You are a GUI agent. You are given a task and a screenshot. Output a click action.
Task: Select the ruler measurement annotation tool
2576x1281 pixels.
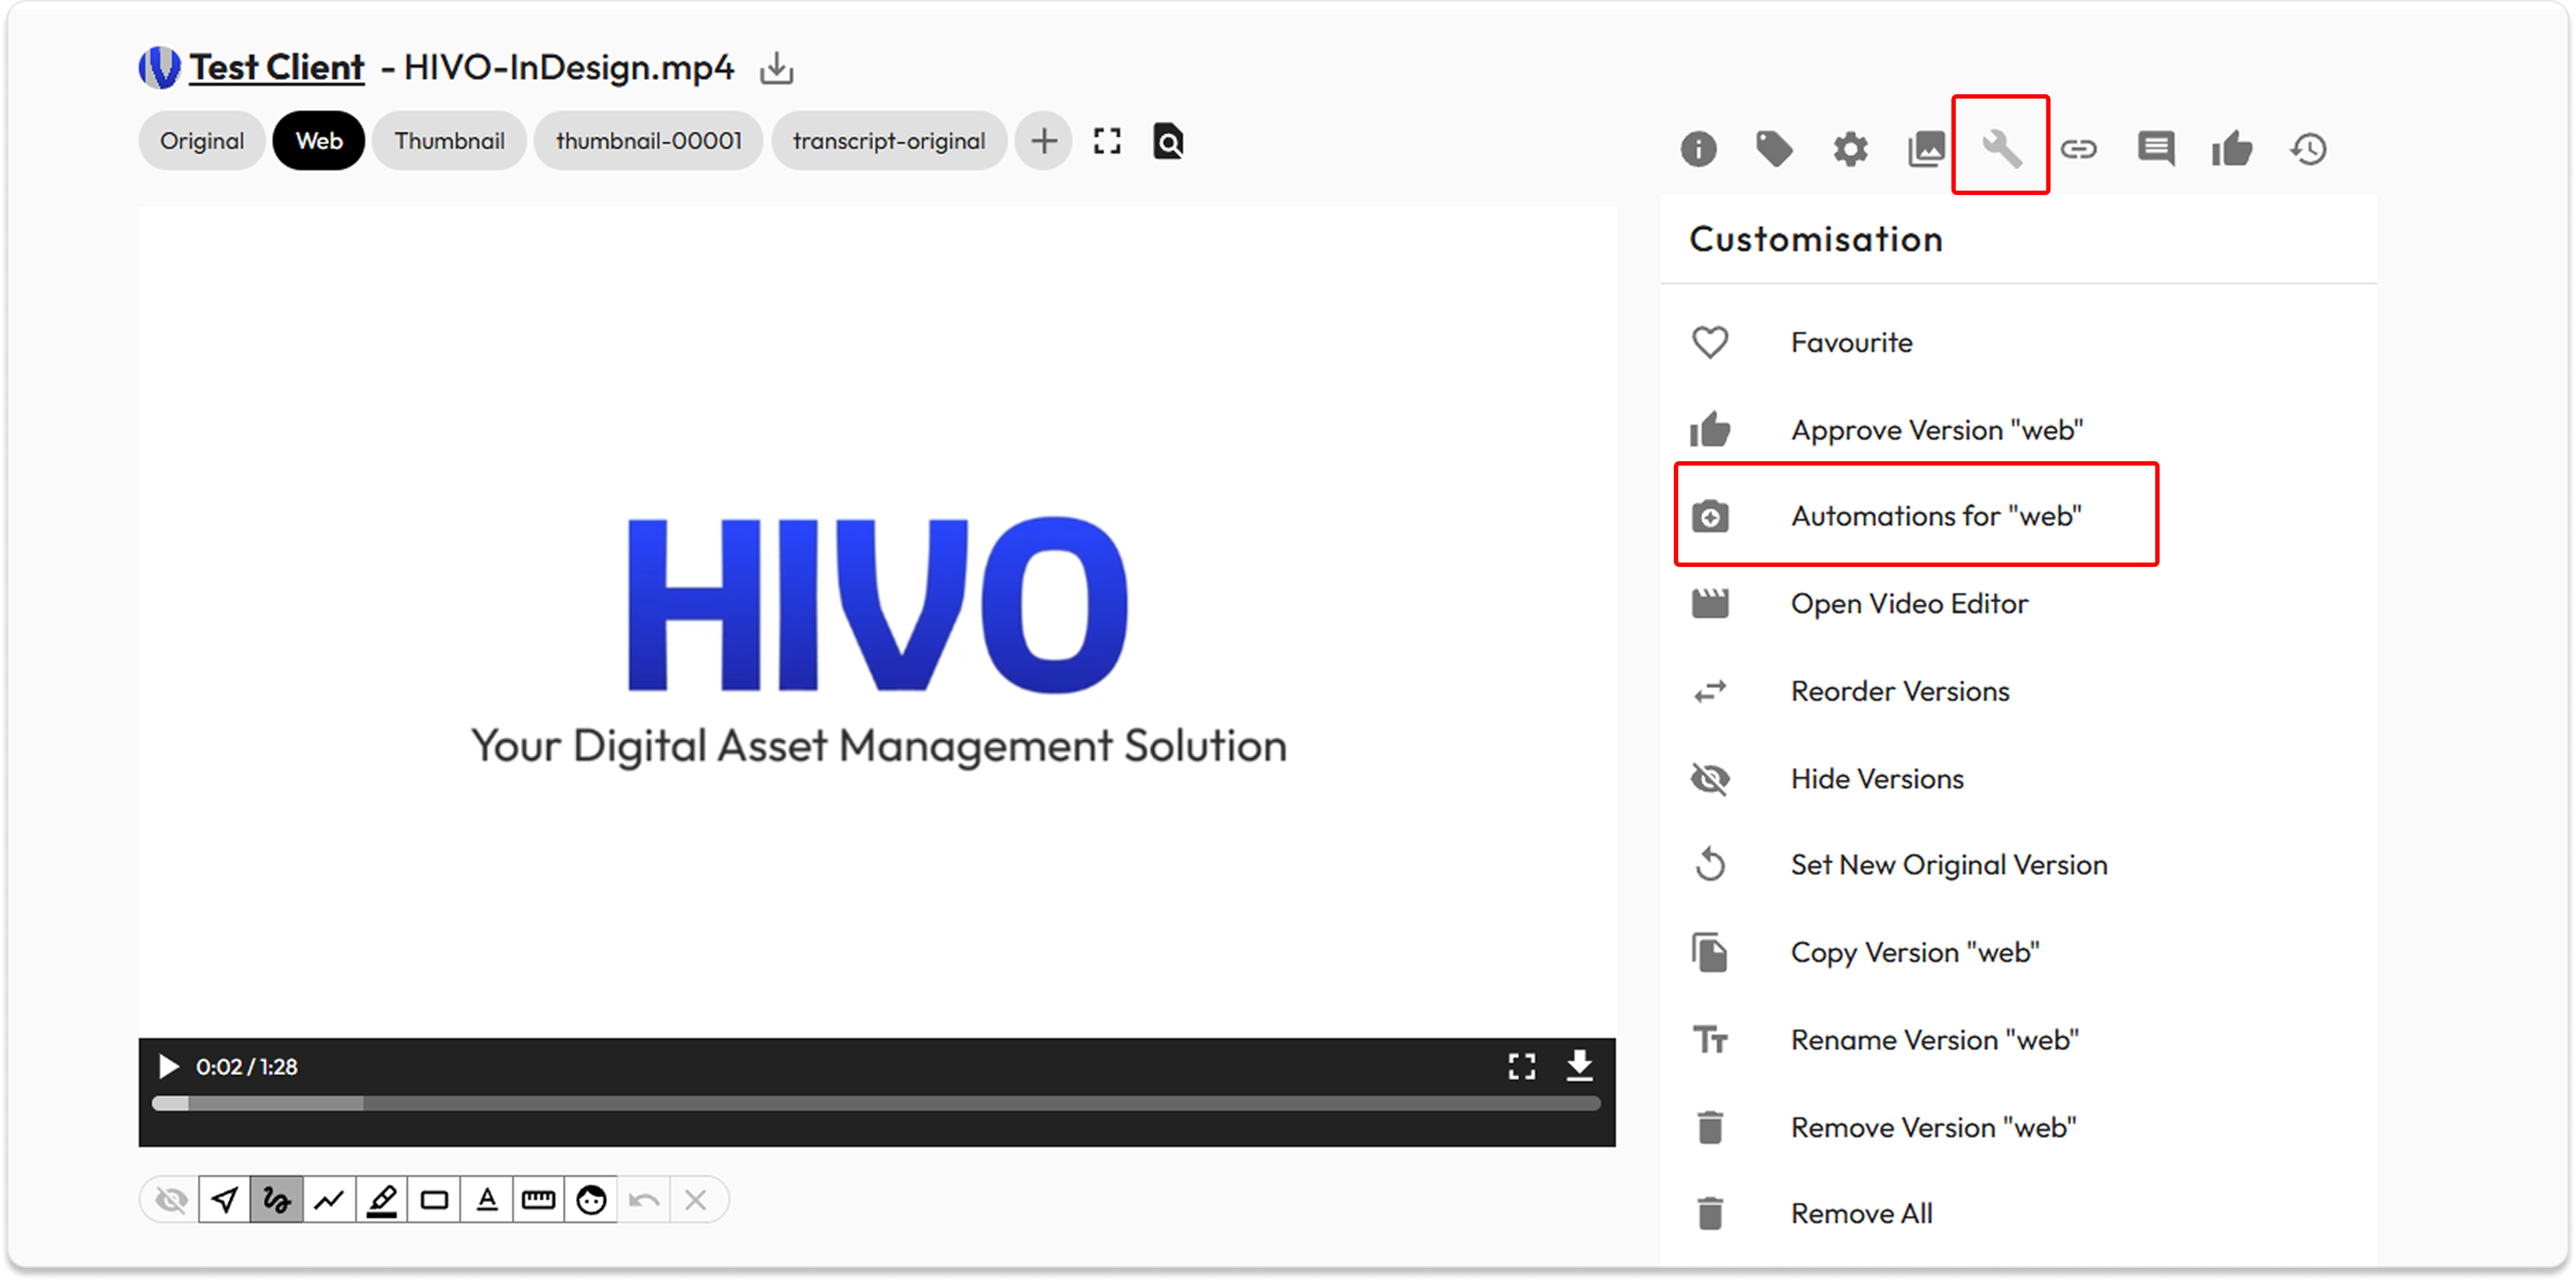point(538,1199)
